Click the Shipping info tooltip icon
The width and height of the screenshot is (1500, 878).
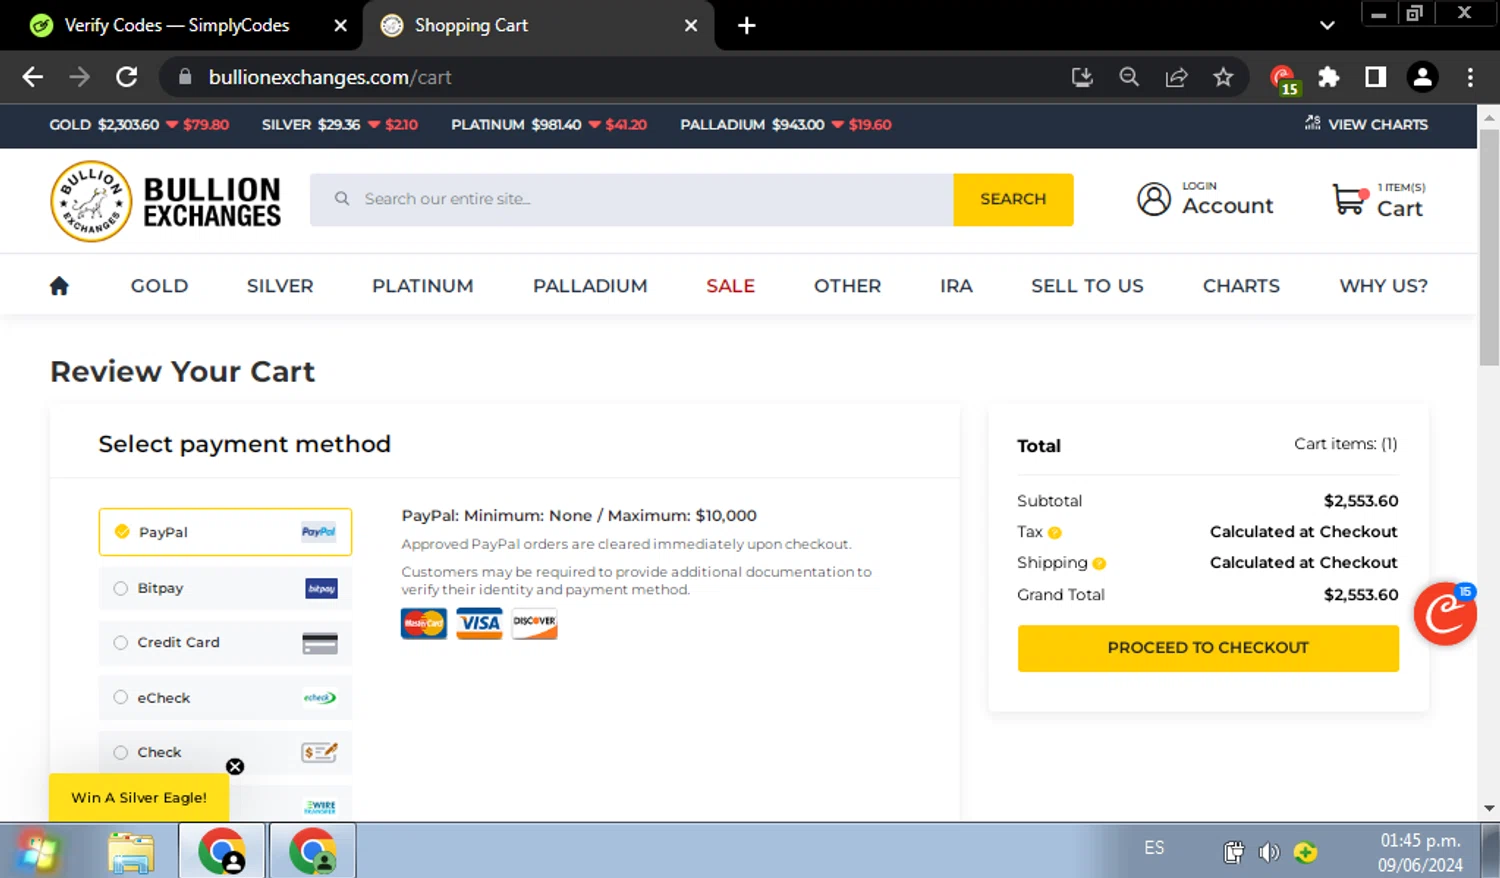point(1099,564)
